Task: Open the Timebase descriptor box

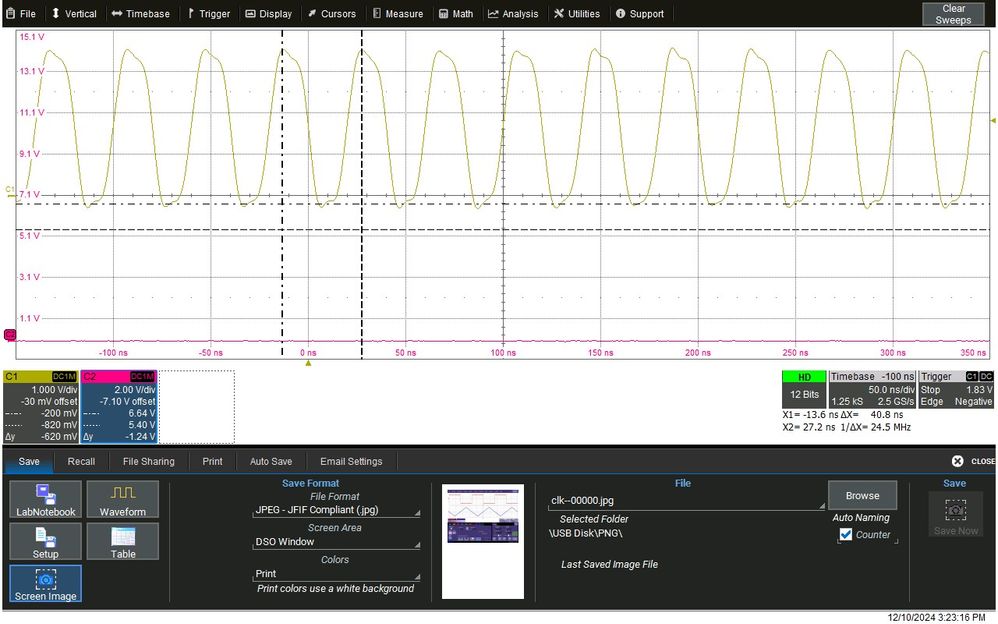Action: pos(872,389)
